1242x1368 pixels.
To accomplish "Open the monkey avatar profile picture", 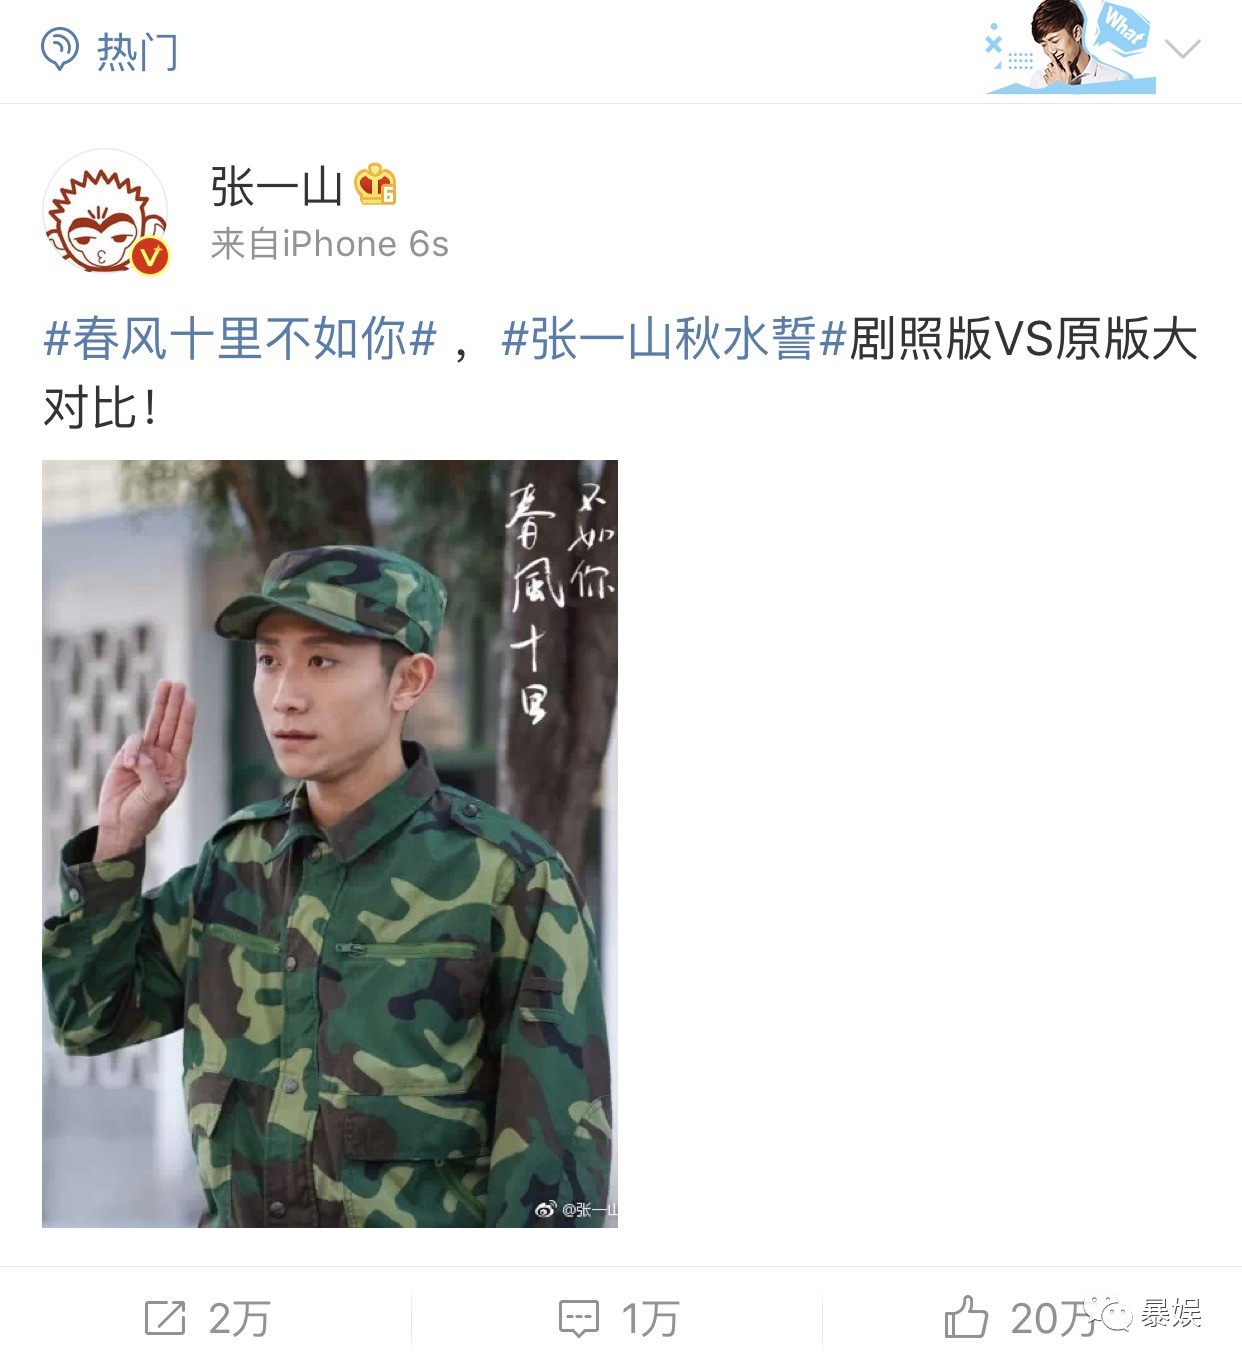I will (105, 211).
